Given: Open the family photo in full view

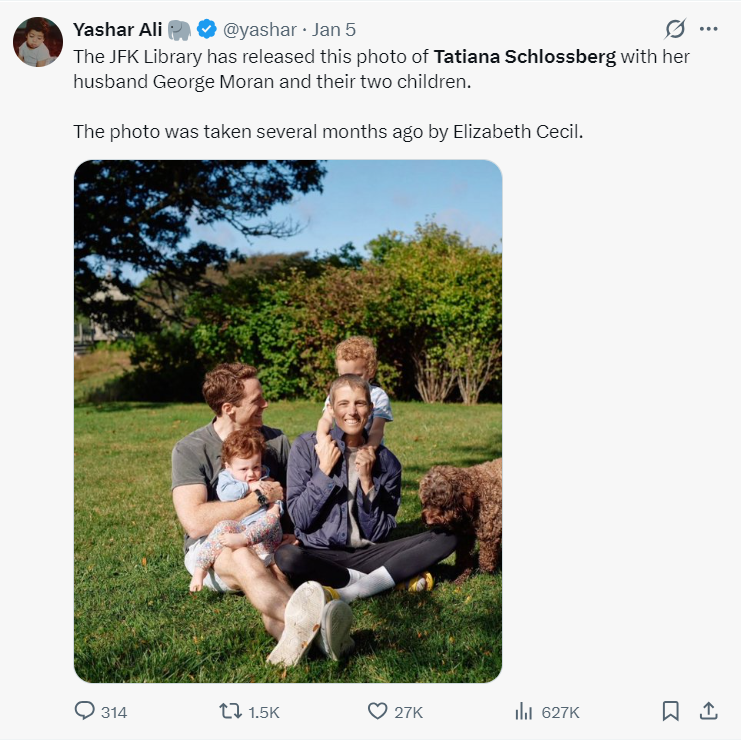Looking at the screenshot, I should click(288, 421).
